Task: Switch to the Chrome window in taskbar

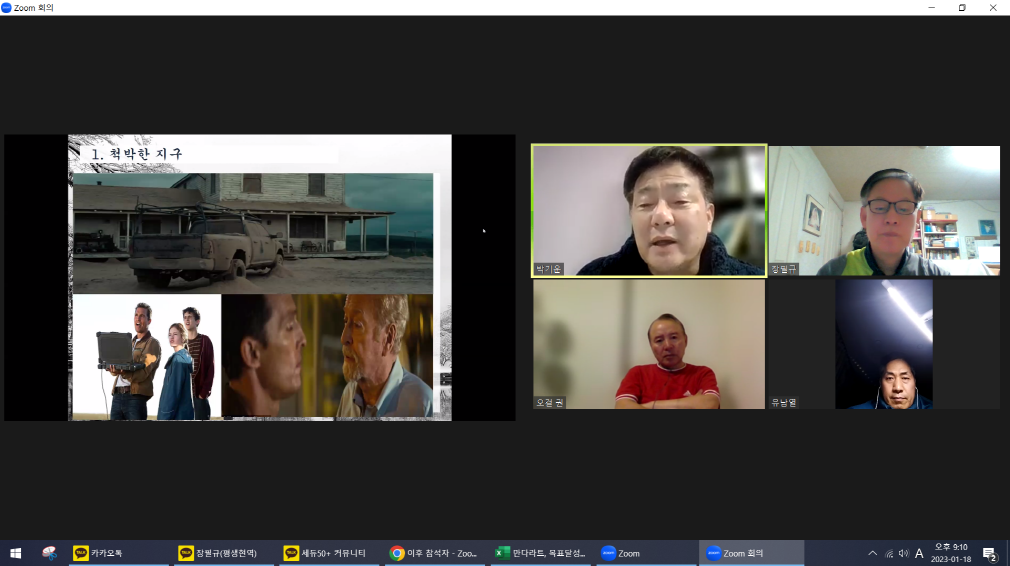Action: (434, 553)
